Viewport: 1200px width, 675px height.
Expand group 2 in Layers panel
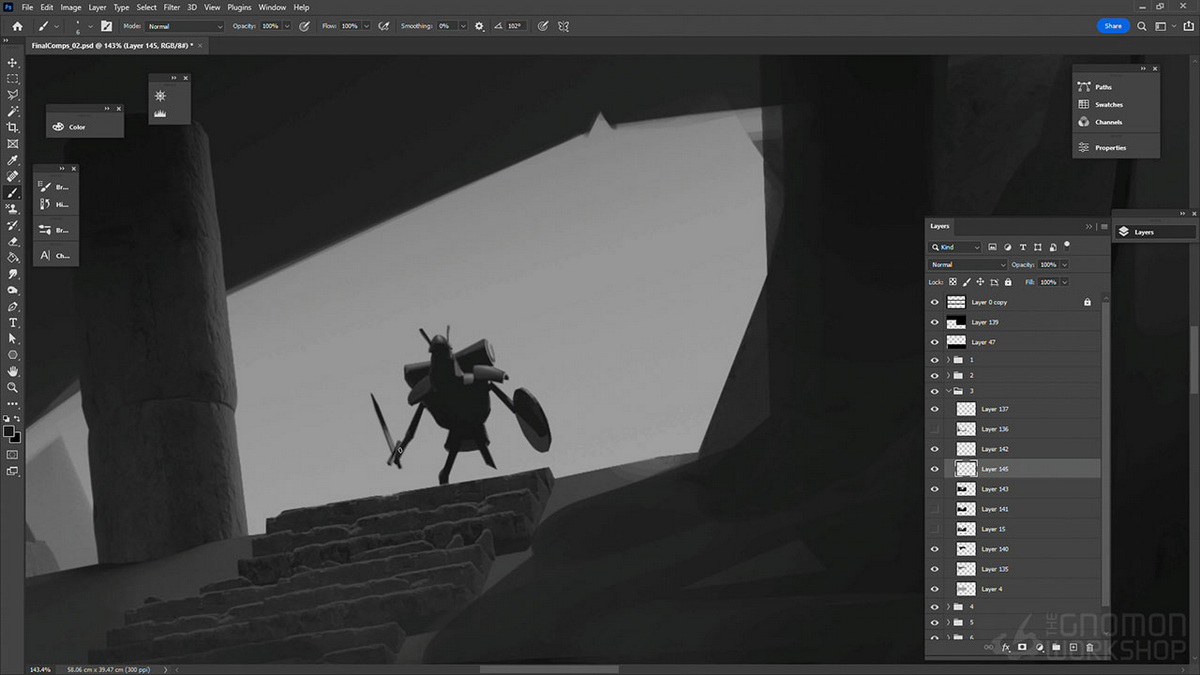pyautogui.click(x=948, y=375)
